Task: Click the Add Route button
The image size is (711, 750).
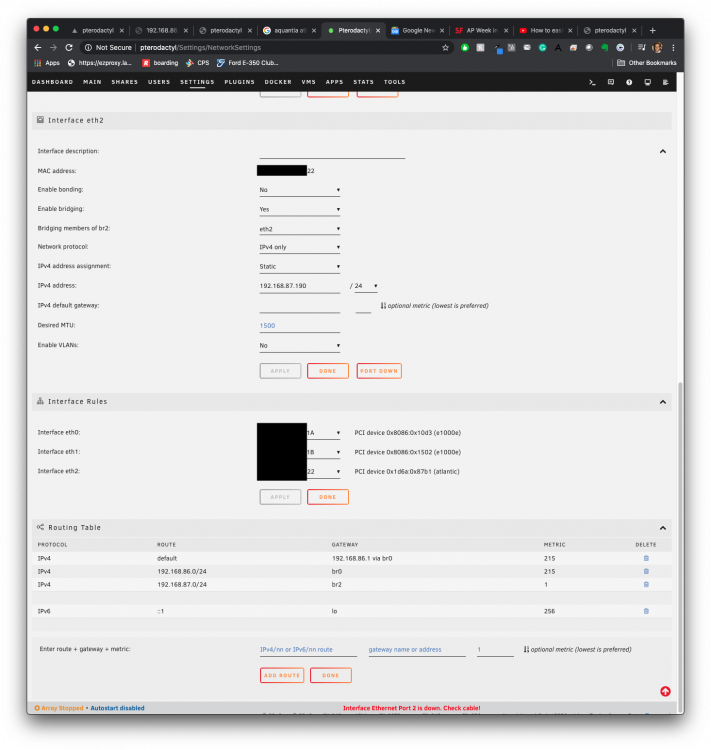Action: pos(282,675)
